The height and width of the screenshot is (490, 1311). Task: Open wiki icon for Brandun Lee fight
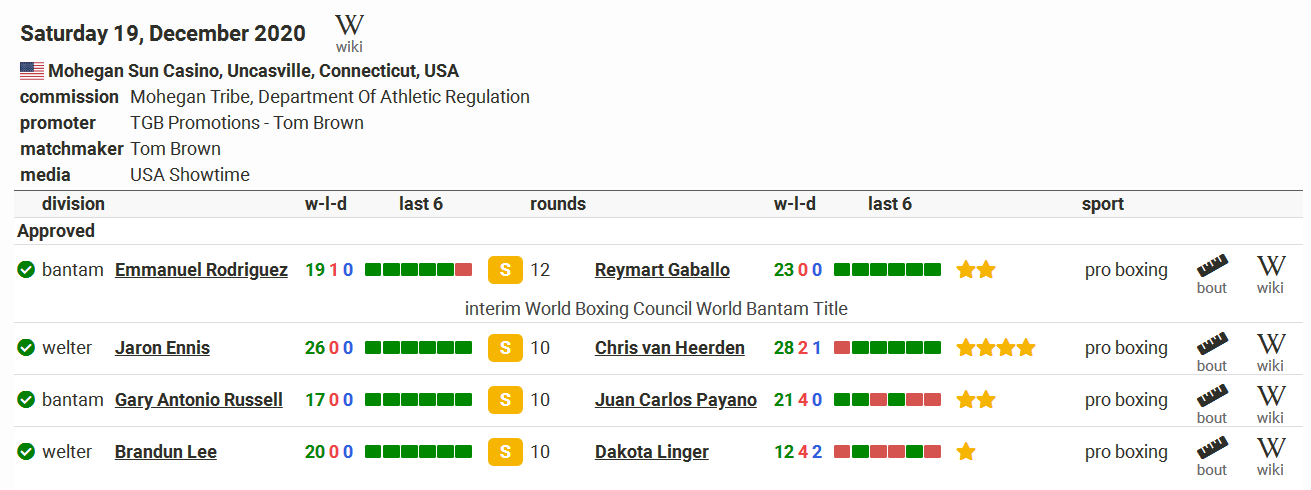pyautogui.click(x=1270, y=457)
